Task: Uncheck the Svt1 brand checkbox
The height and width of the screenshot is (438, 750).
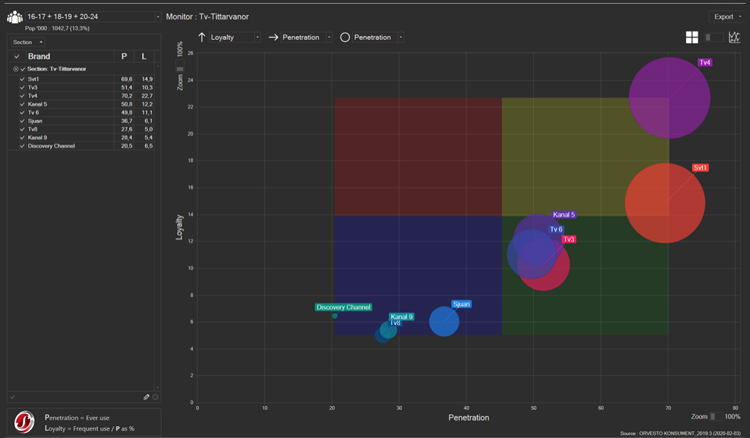Action: tap(22, 78)
